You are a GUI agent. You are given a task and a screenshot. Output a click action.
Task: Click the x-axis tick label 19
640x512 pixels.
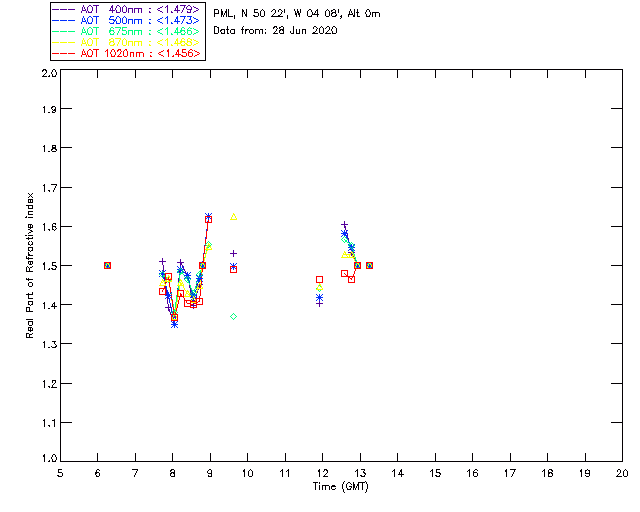(585, 473)
